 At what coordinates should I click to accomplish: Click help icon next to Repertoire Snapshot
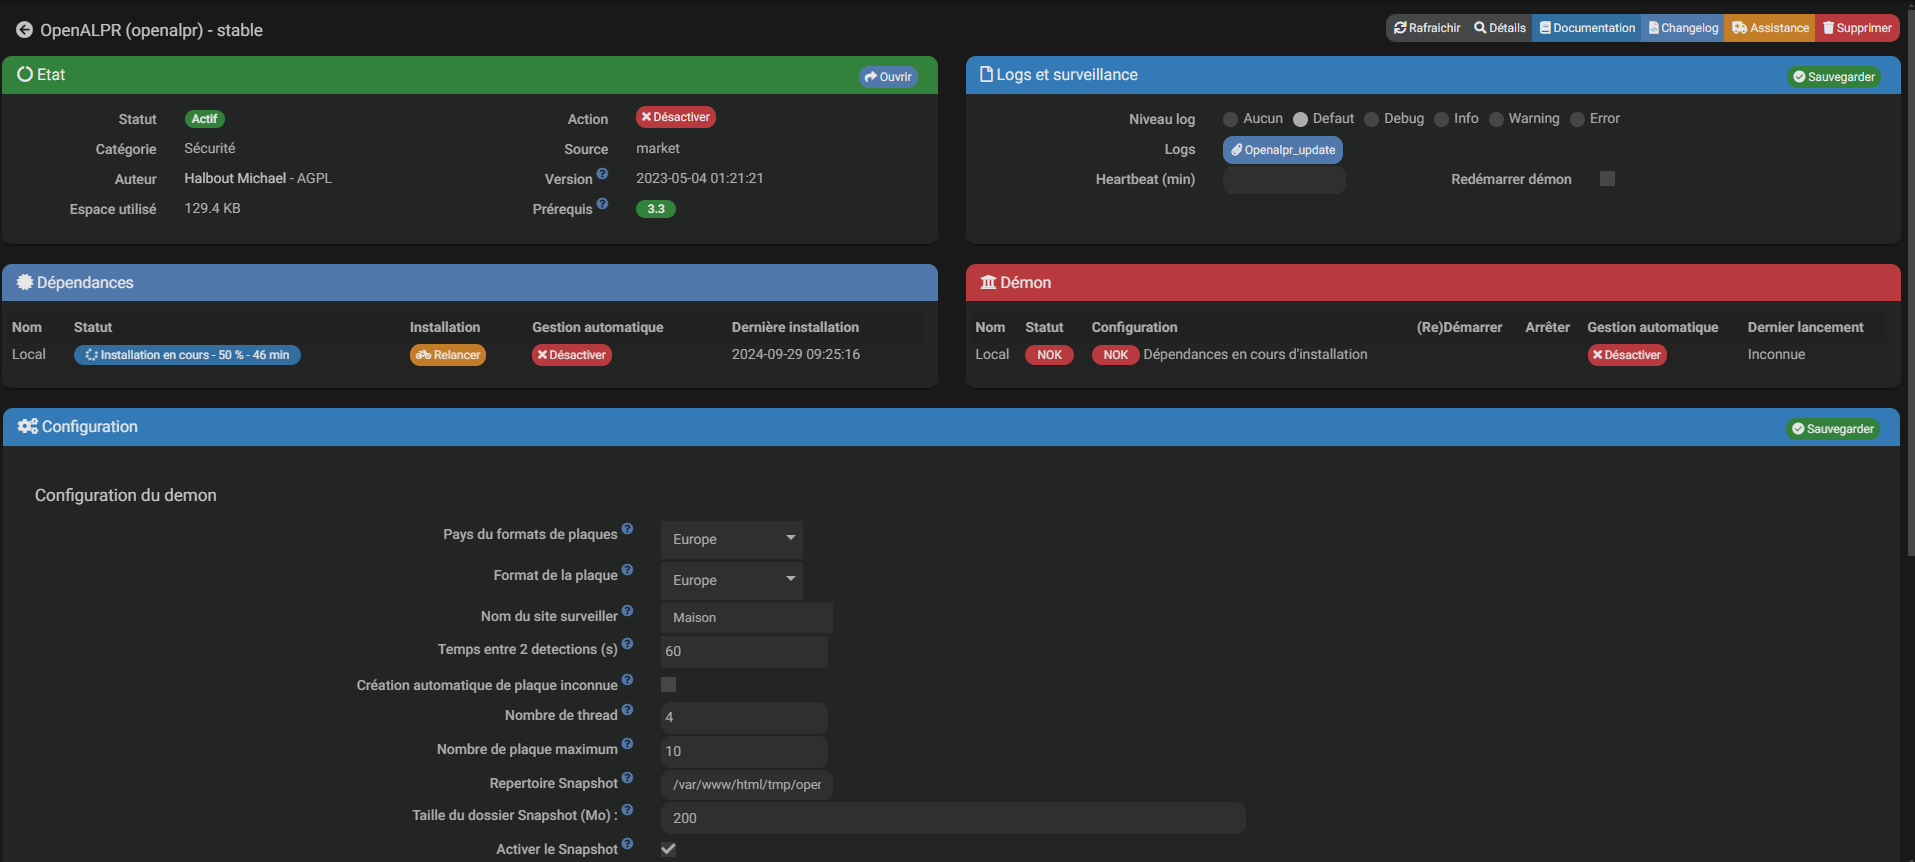point(627,777)
